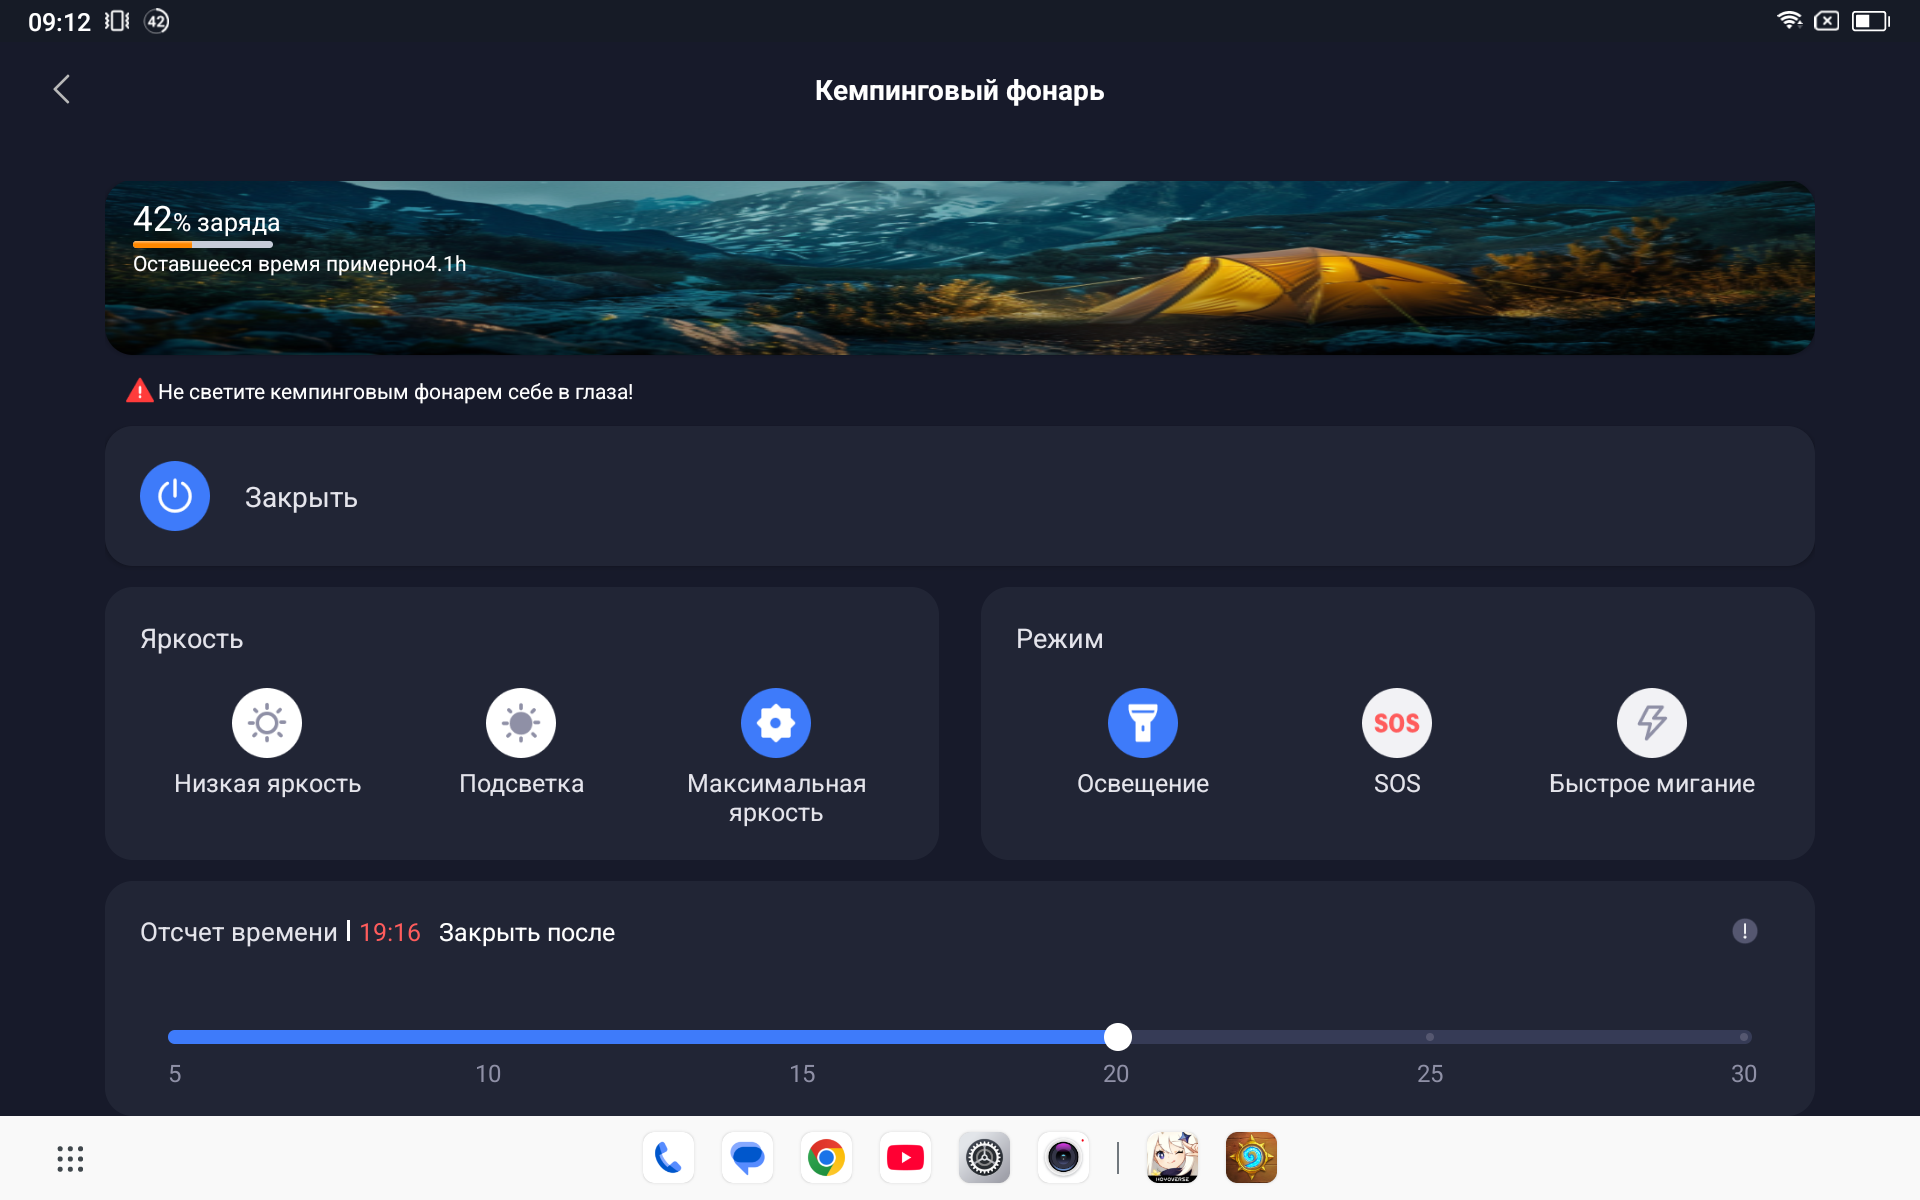Enable Быстрое мигание lightning icon
Viewport: 1920px width, 1200px height.
point(1652,723)
